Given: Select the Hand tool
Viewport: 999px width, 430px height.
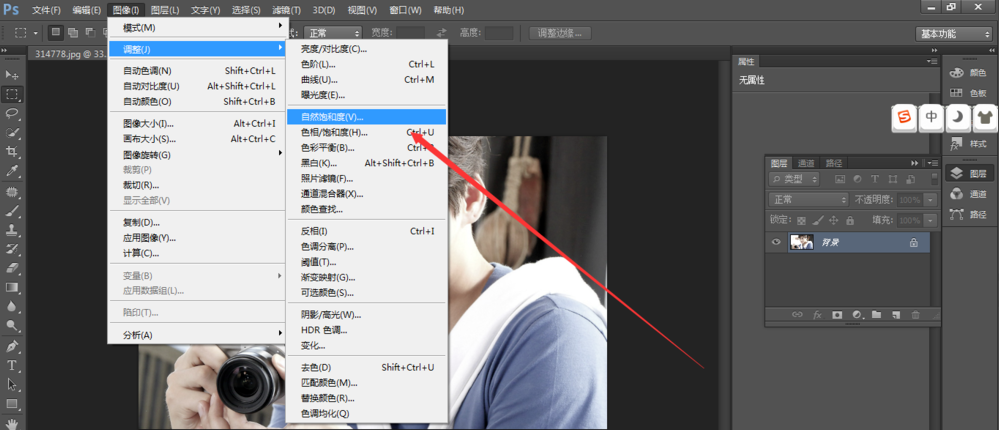Looking at the screenshot, I should coord(12,423).
